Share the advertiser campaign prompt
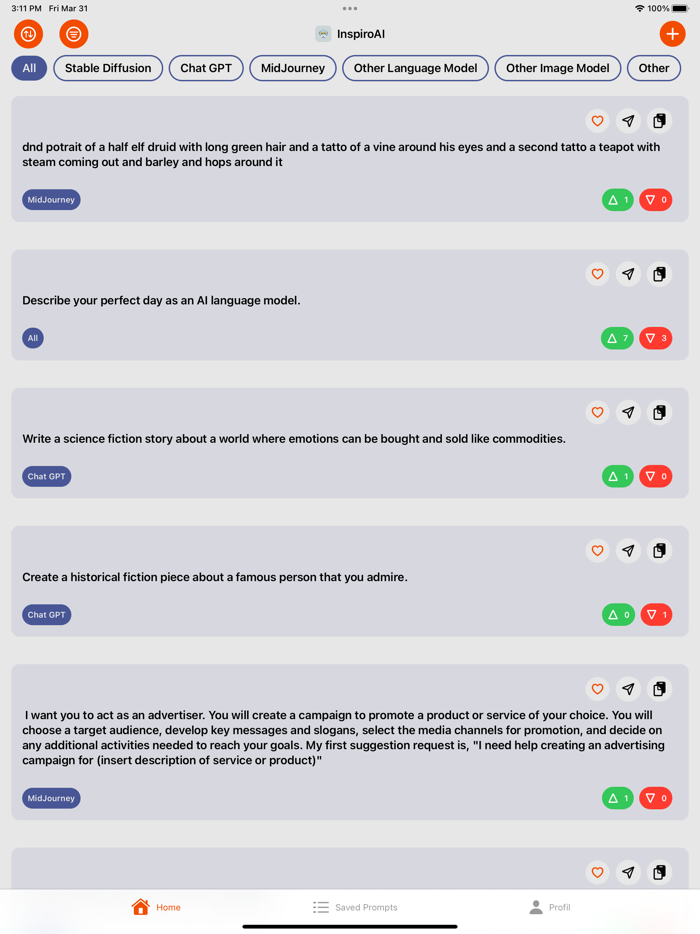Viewport: 700px width, 934px height. click(628, 689)
